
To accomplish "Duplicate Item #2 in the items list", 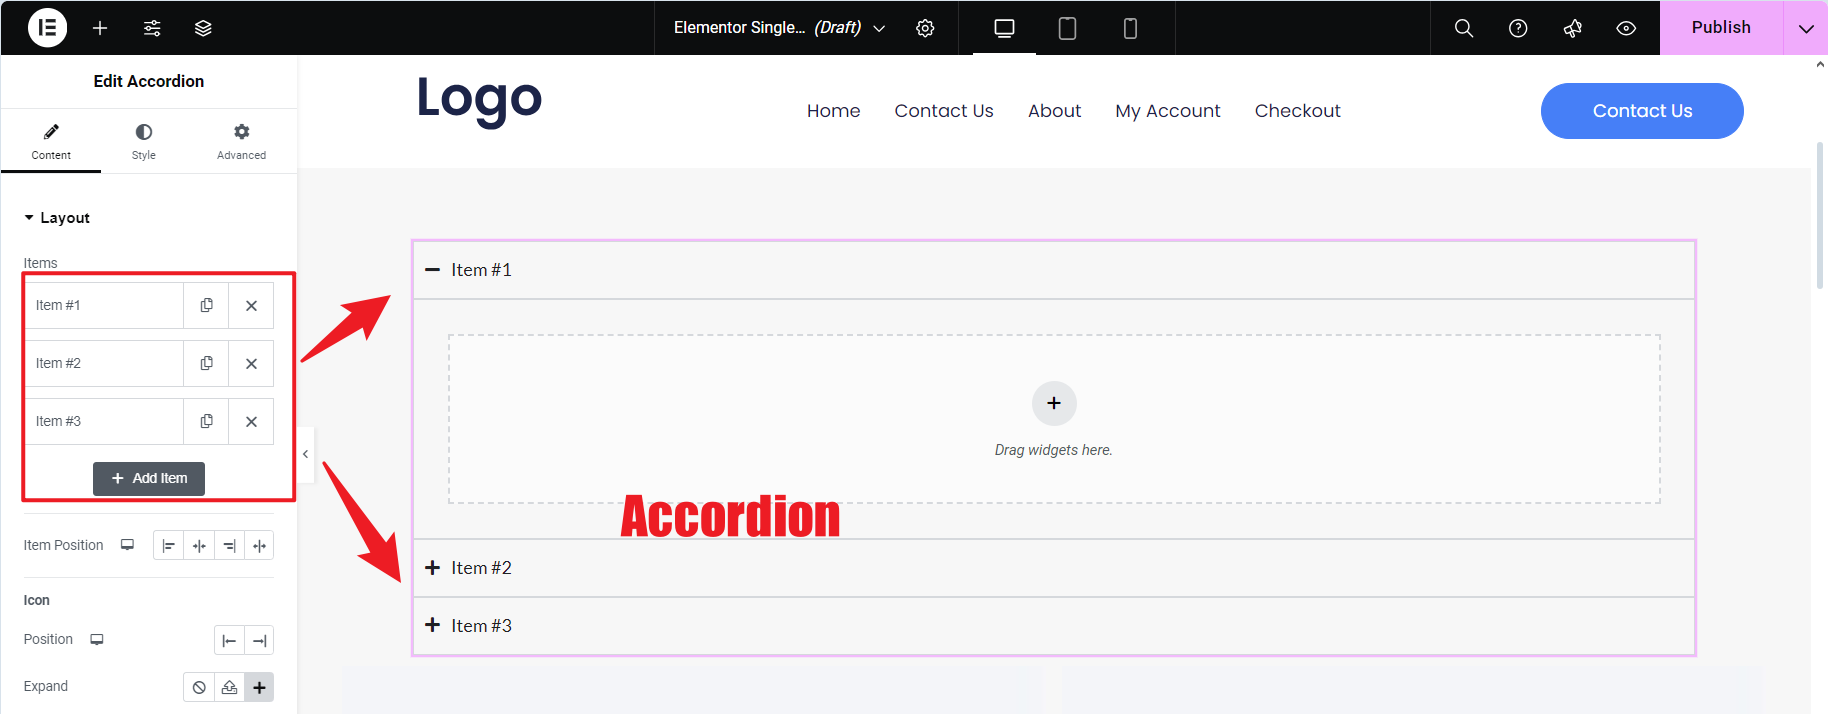I will pyautogui.click(x=206, y=363).
